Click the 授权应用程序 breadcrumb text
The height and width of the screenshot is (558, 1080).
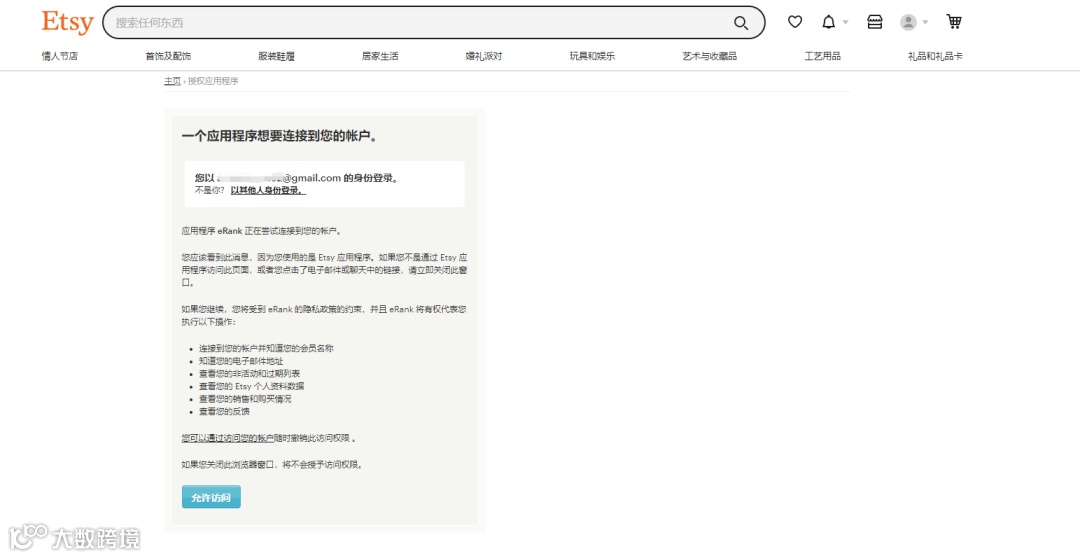pos(213,81)
